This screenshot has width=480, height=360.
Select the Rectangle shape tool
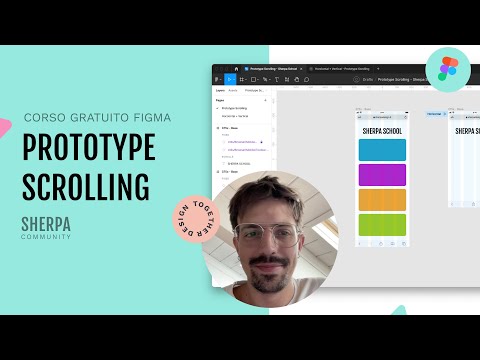click(253, 79)
